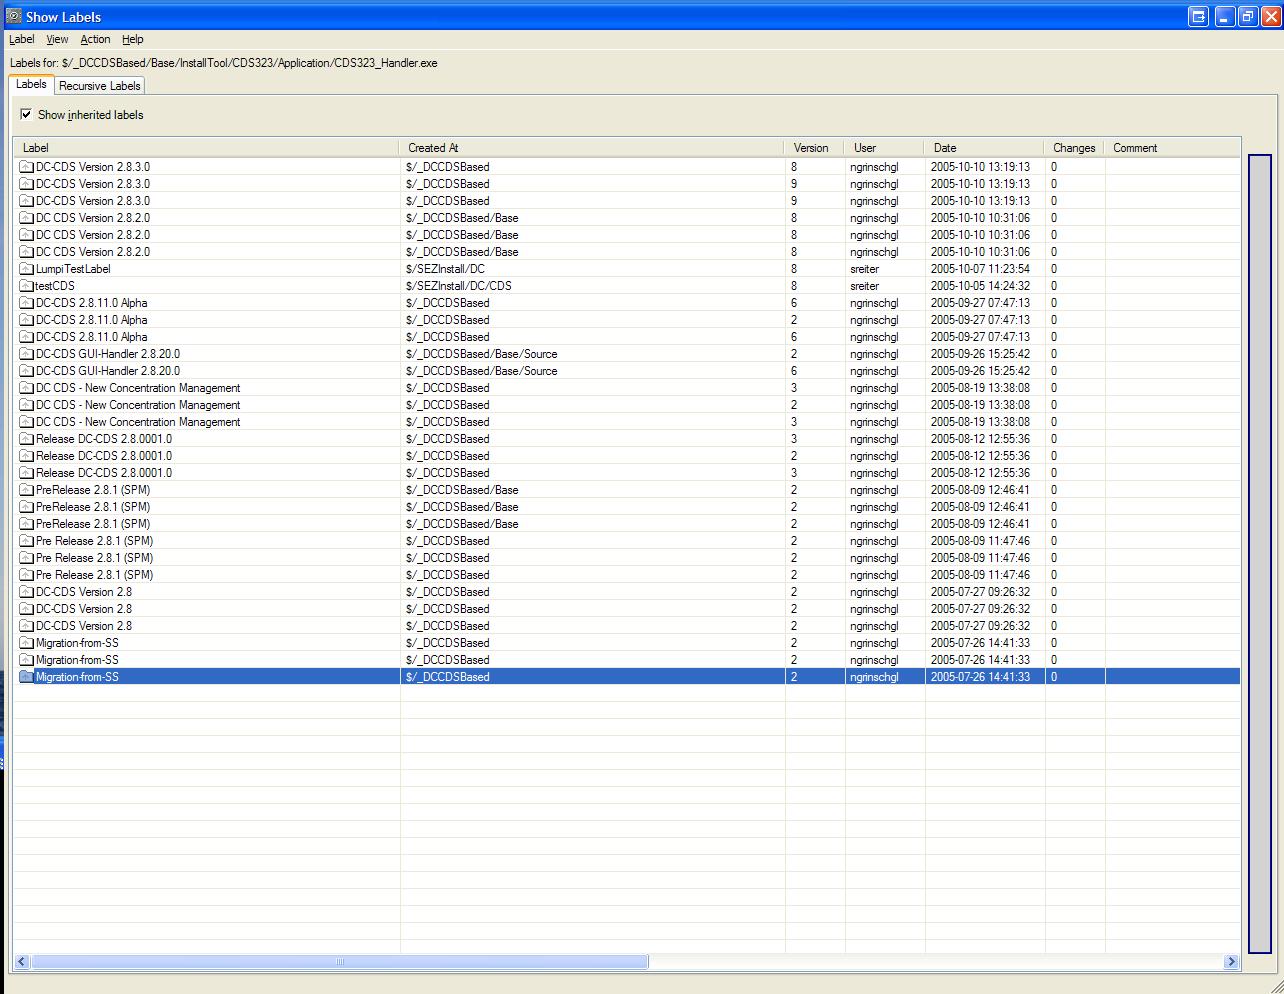This screenshot has width=1284, height=994.
Task: Click the LumpiTestLabel row's label icon
Action: pos(27,269)
